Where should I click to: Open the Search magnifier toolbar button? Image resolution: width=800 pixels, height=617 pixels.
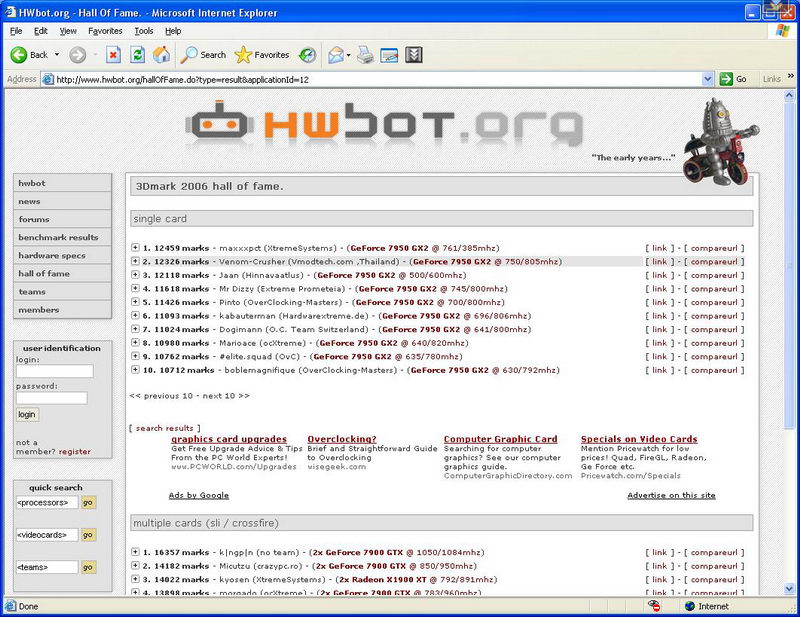[203, 55]
